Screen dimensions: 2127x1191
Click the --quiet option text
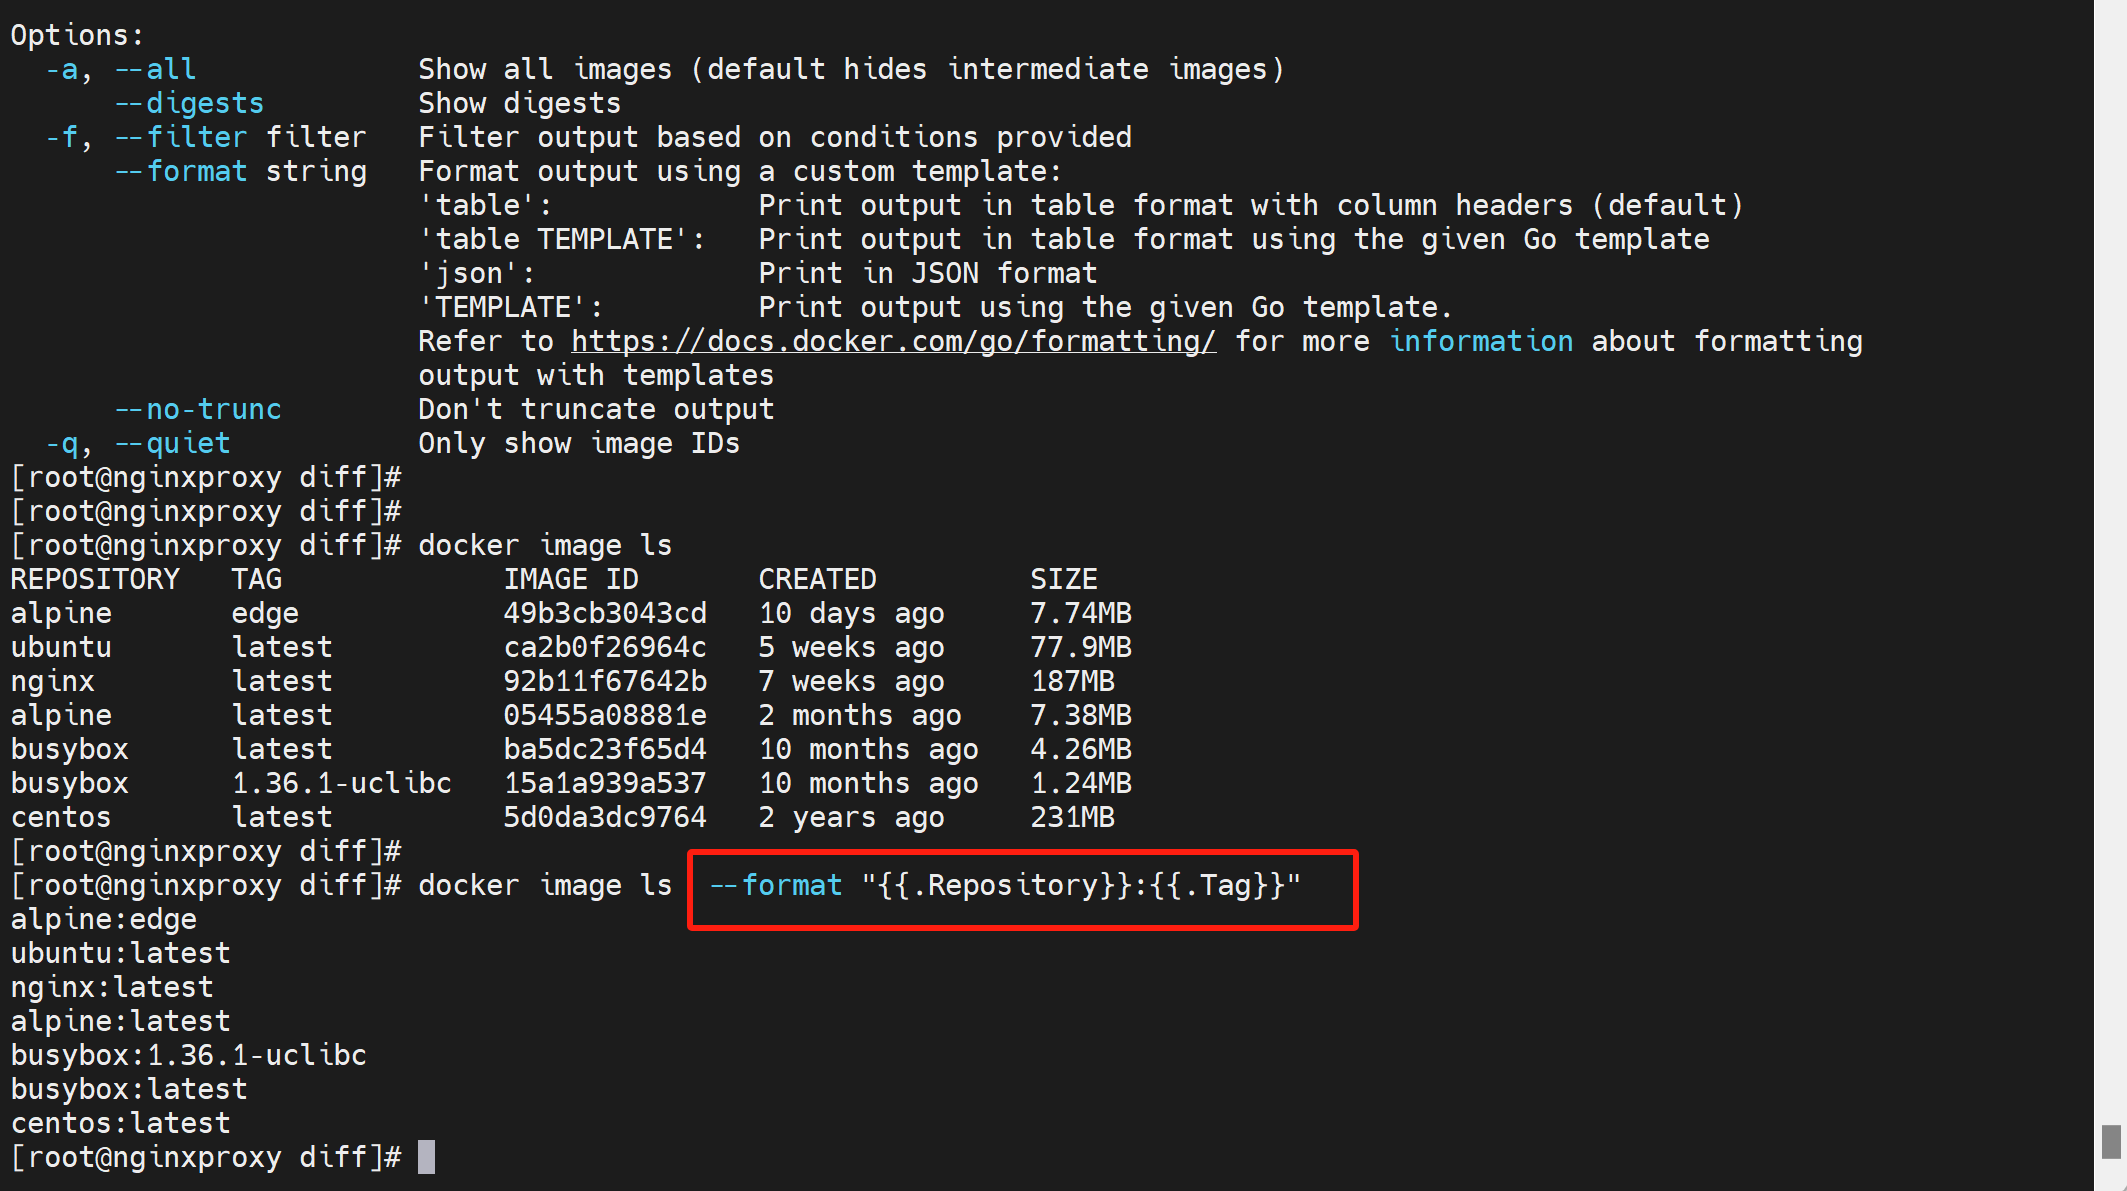(172, 444)
